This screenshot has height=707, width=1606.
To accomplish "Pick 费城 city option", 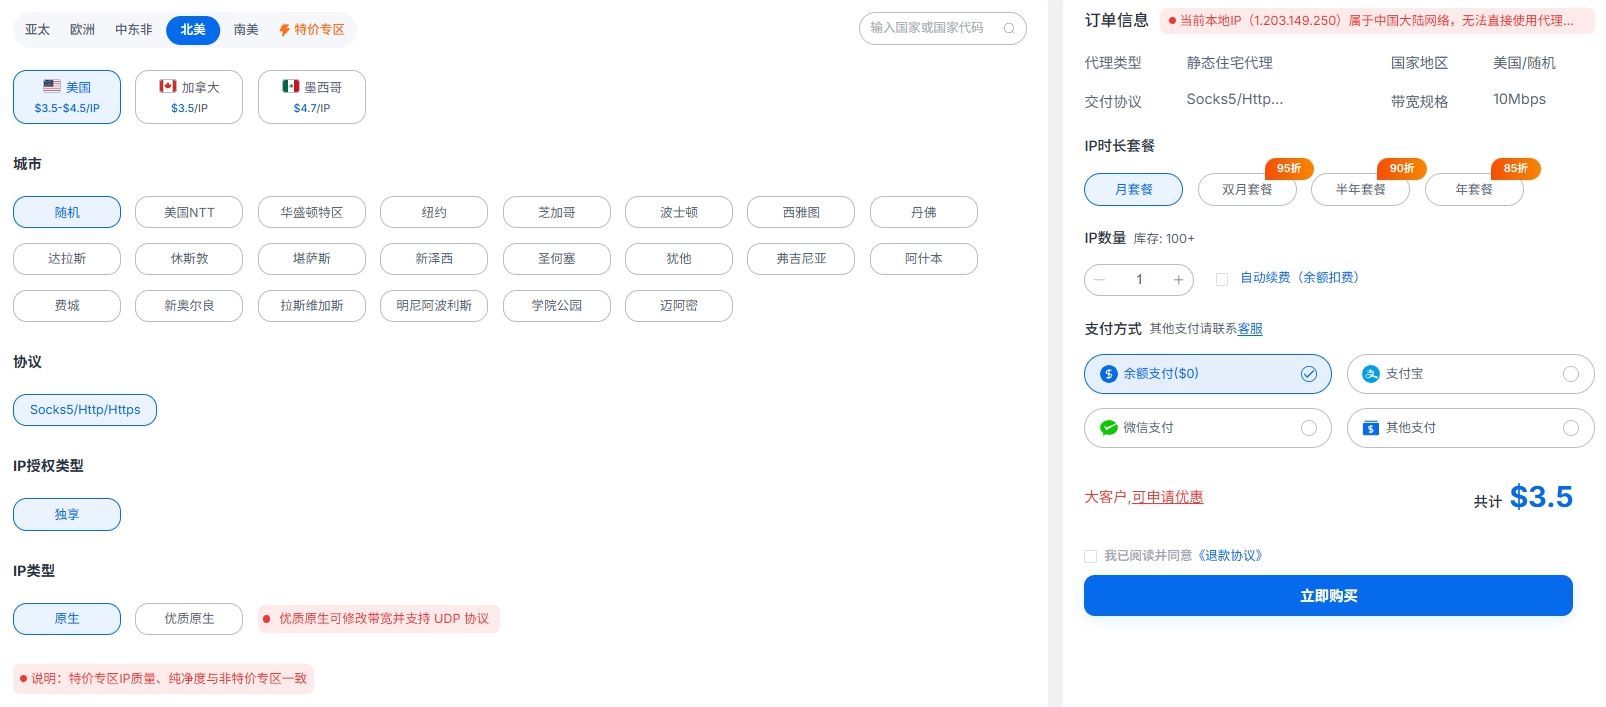I will pos(67,306).
